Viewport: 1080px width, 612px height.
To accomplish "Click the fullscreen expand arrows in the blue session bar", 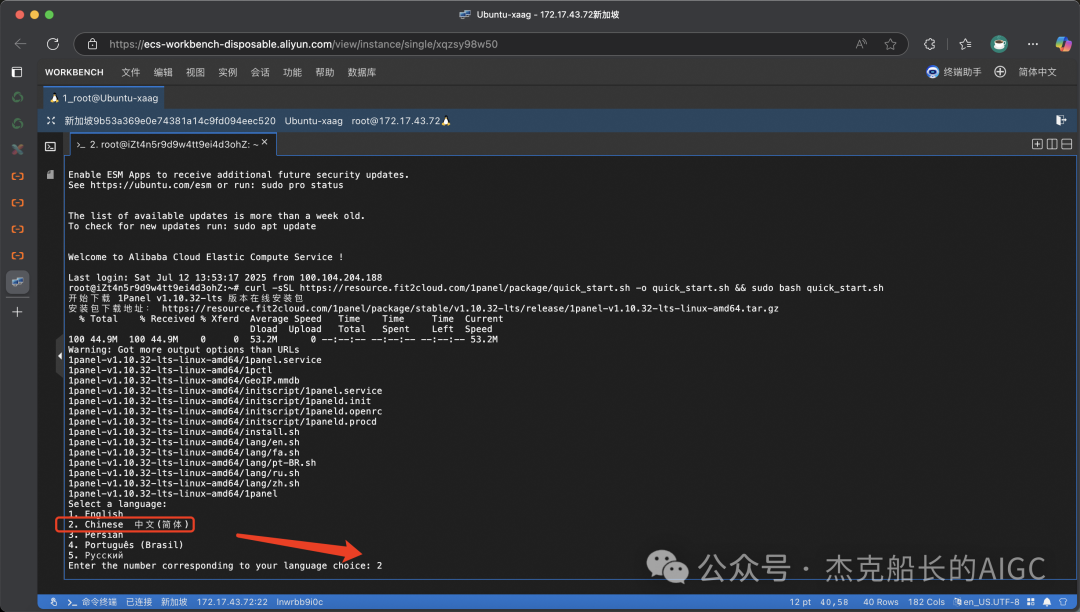I will coord(51,120).
